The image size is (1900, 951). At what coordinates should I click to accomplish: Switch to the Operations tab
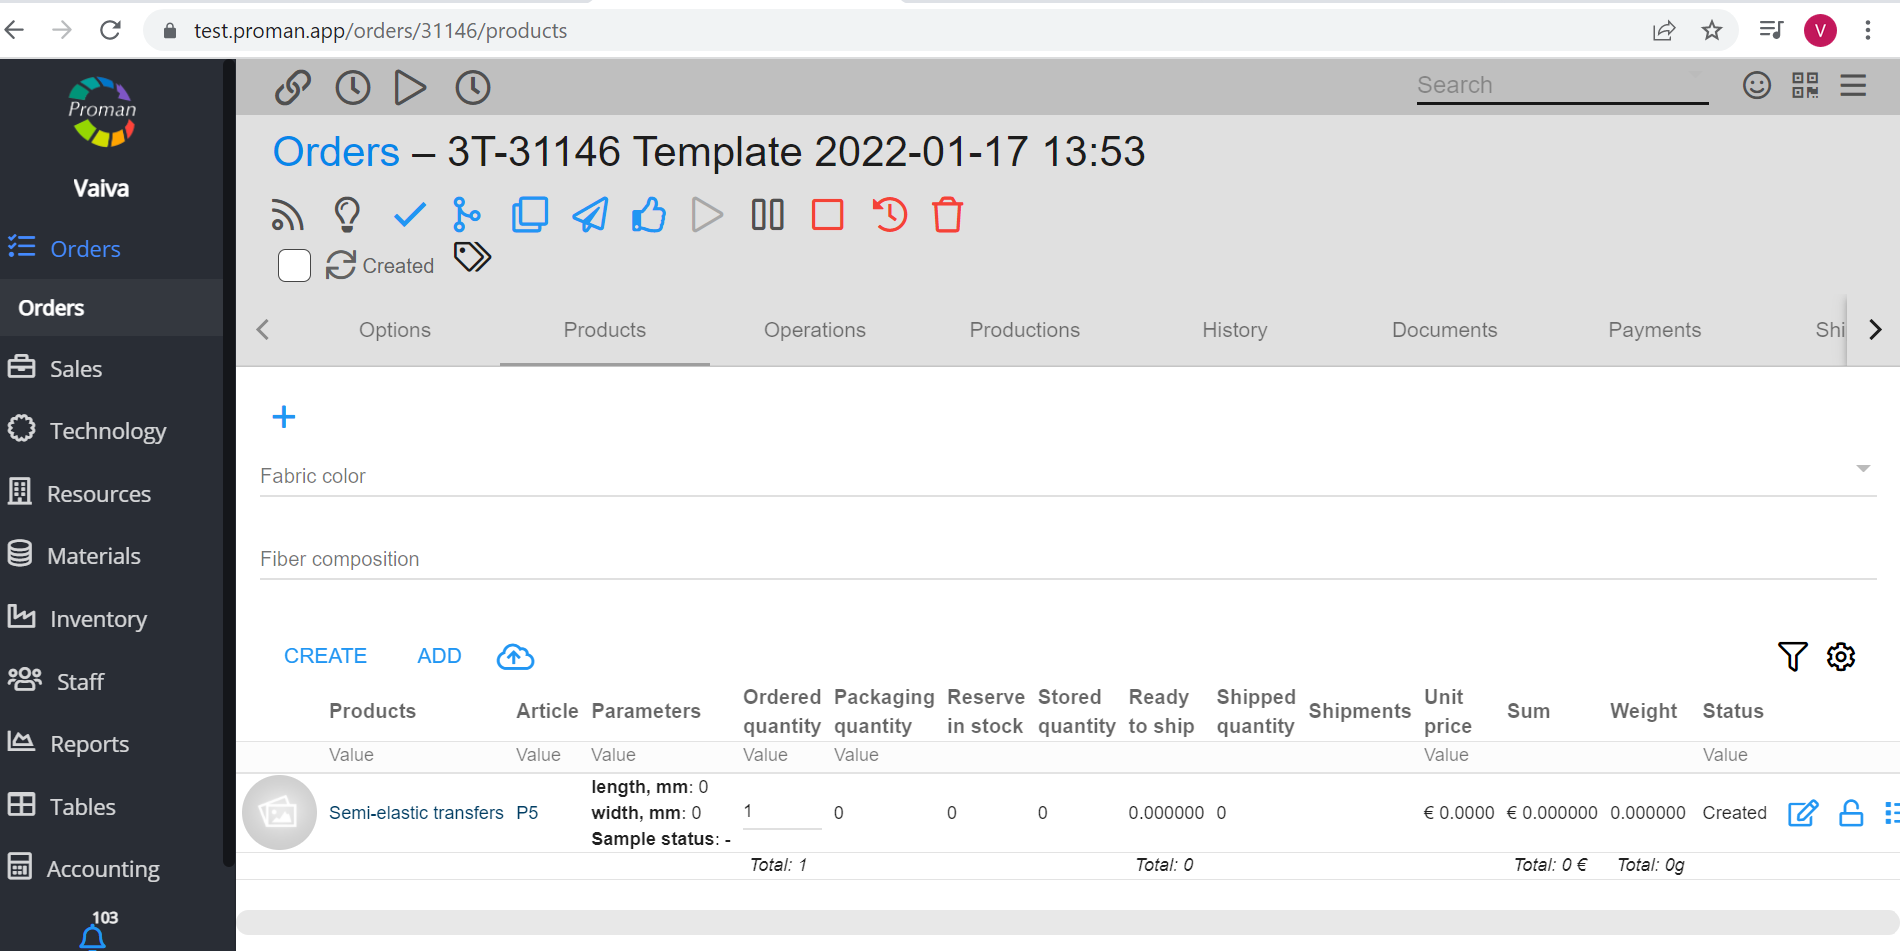click(814, 330)
